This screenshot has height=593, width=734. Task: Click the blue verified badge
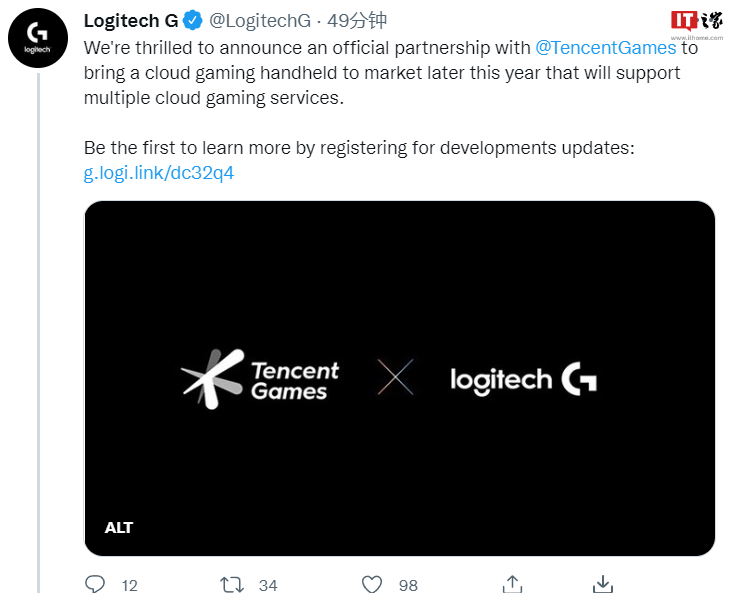[192, 21]
